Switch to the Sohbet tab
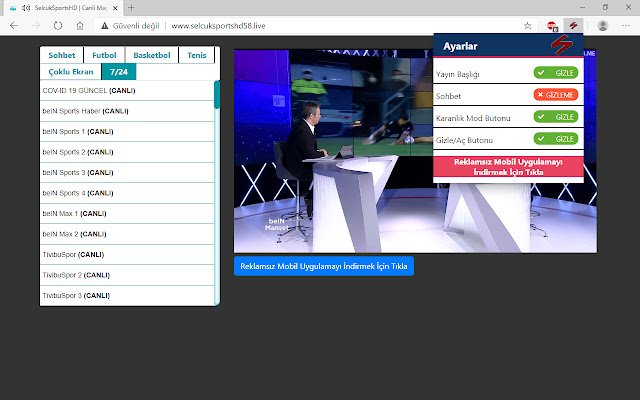The width and height of the screenshot is (640, 400). point(62,55)
